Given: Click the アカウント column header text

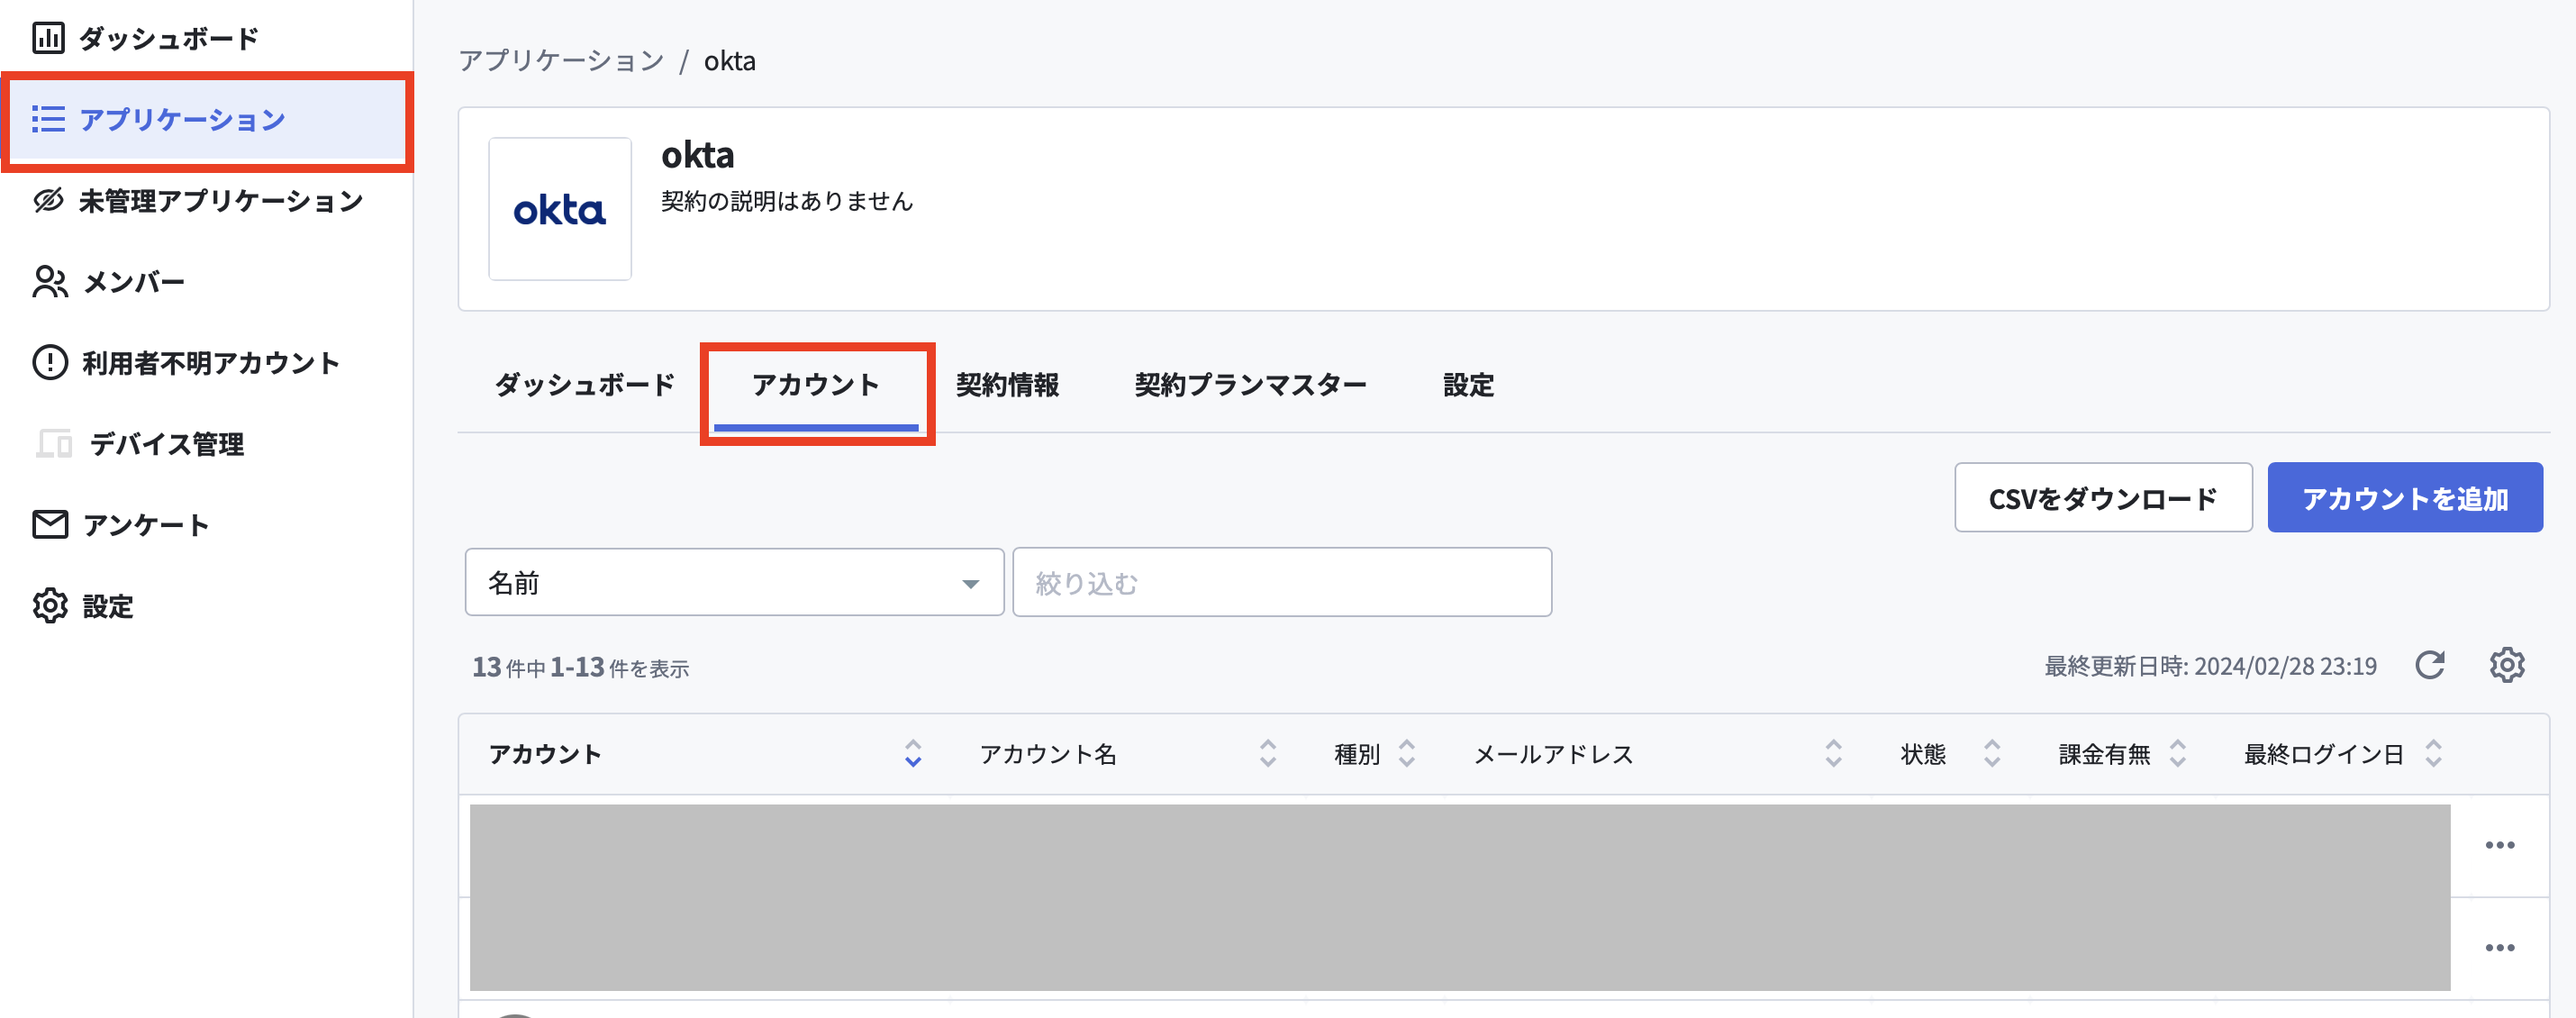Looking at the screenshot, I should [545, 754].
